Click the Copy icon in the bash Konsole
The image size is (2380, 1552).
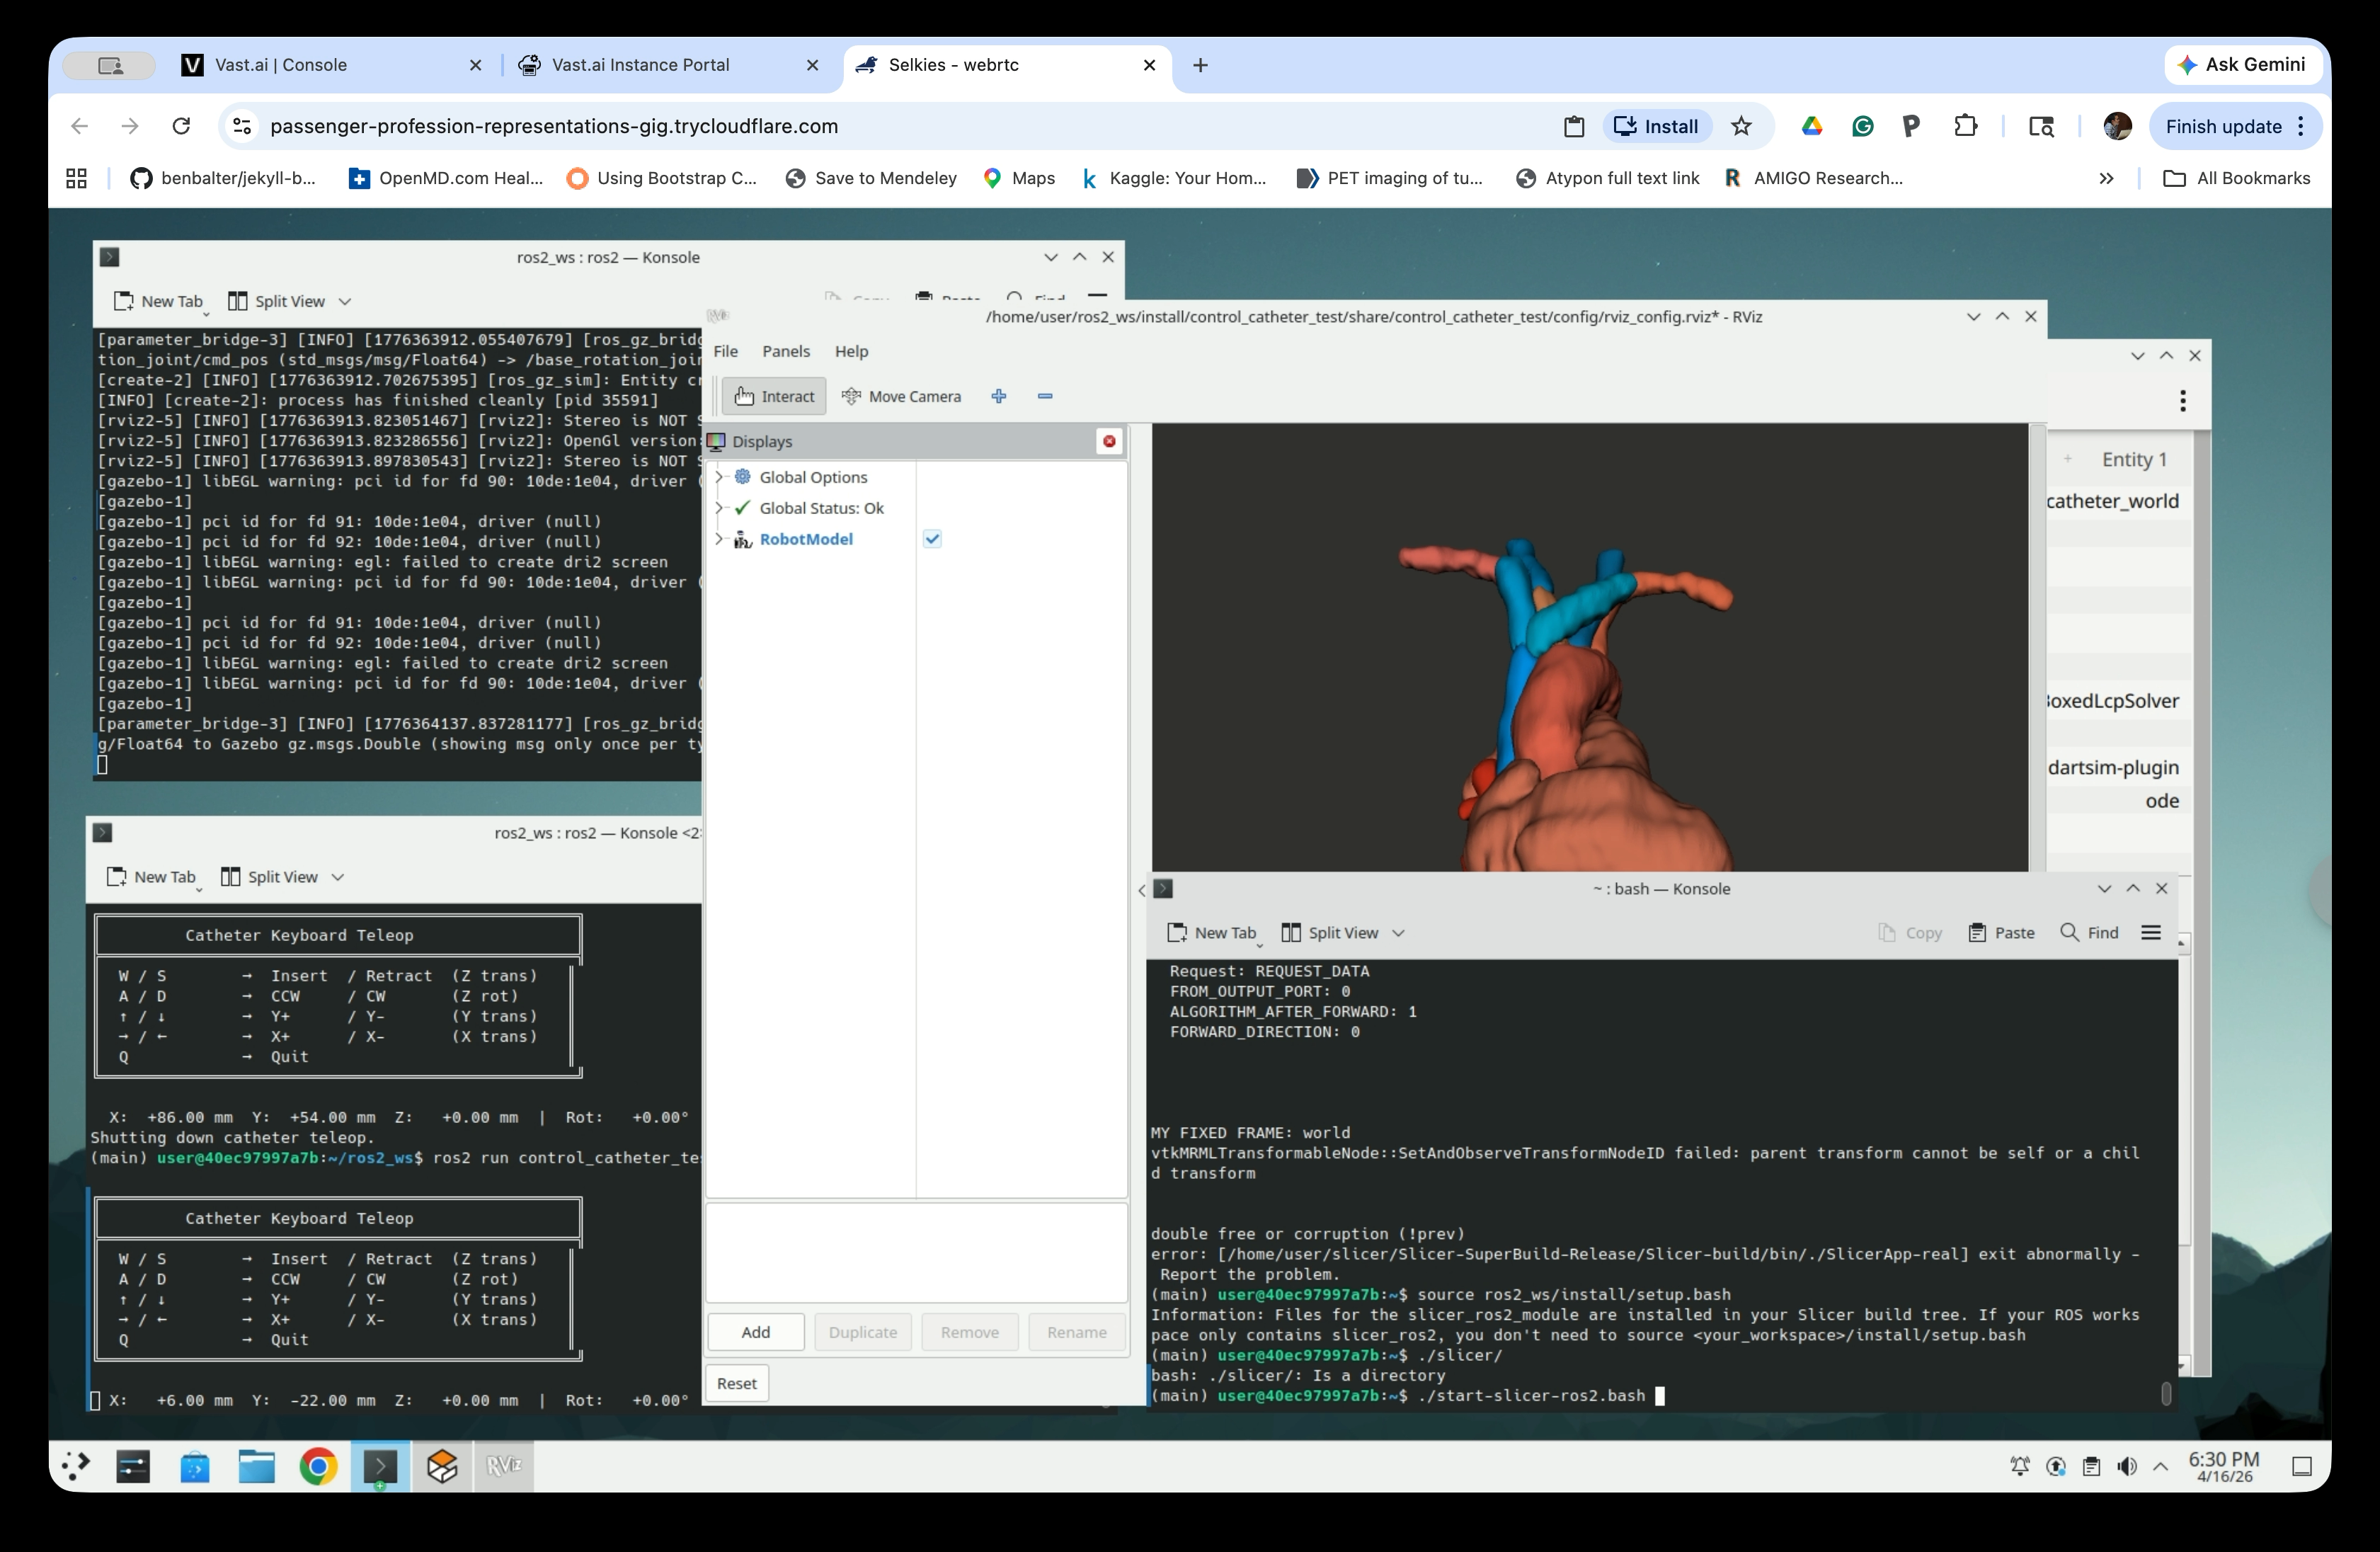pos(1910,932)
